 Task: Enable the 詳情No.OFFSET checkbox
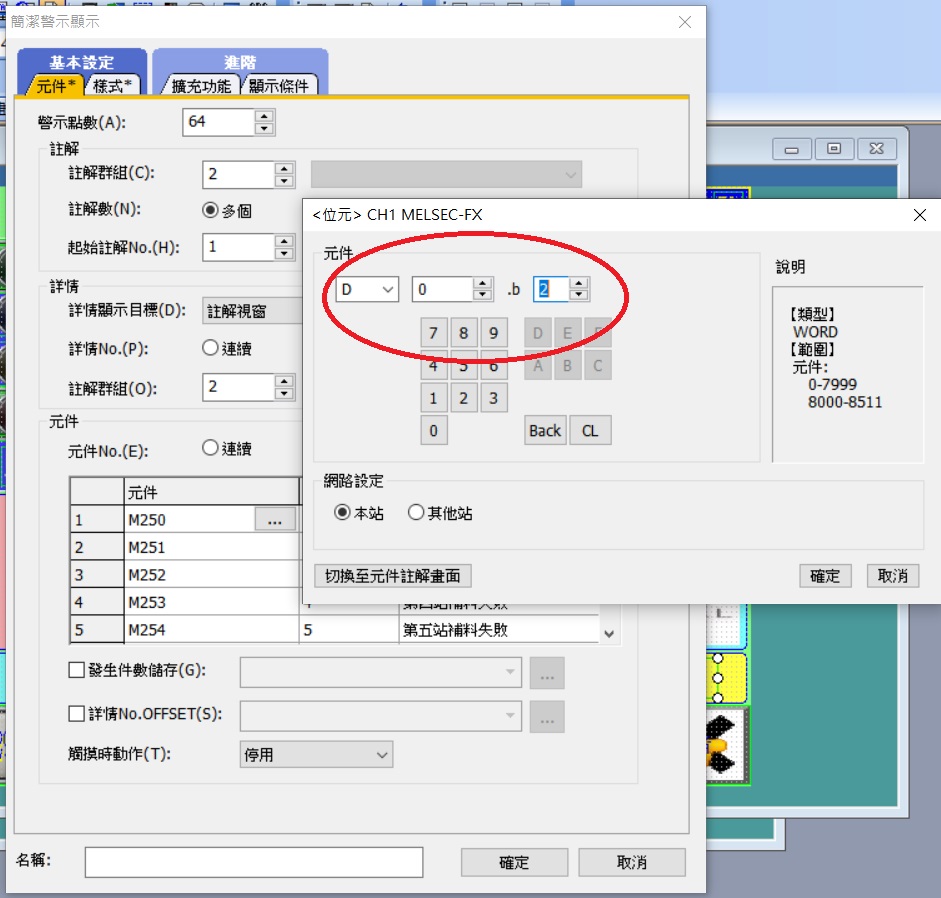click(77, 714)
